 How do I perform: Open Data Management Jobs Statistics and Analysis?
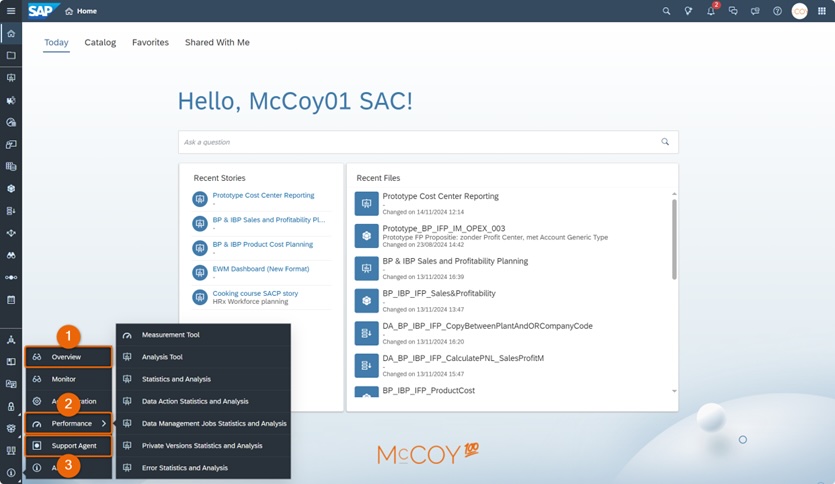(x=203, y=423)
